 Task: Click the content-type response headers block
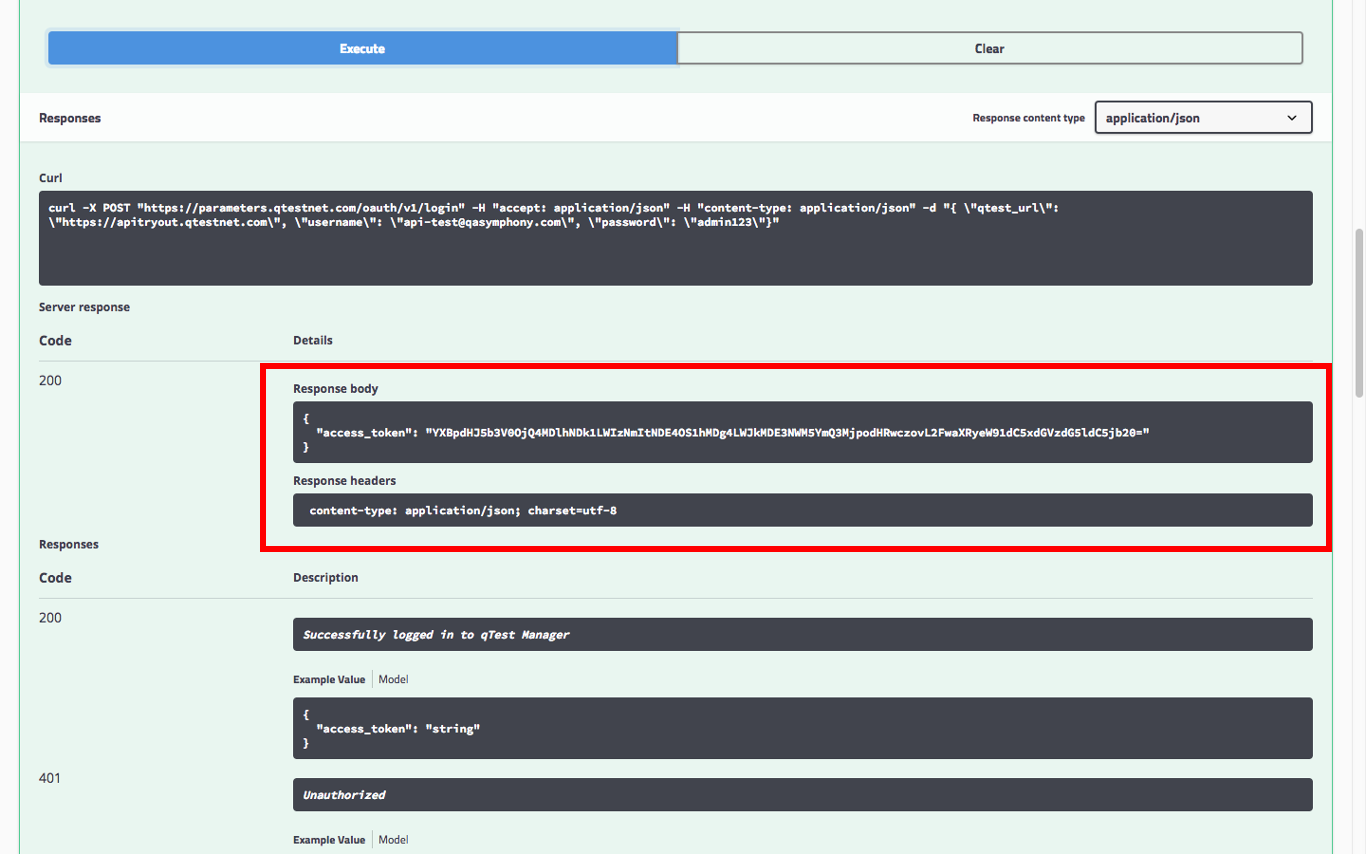tap(801, 510)
